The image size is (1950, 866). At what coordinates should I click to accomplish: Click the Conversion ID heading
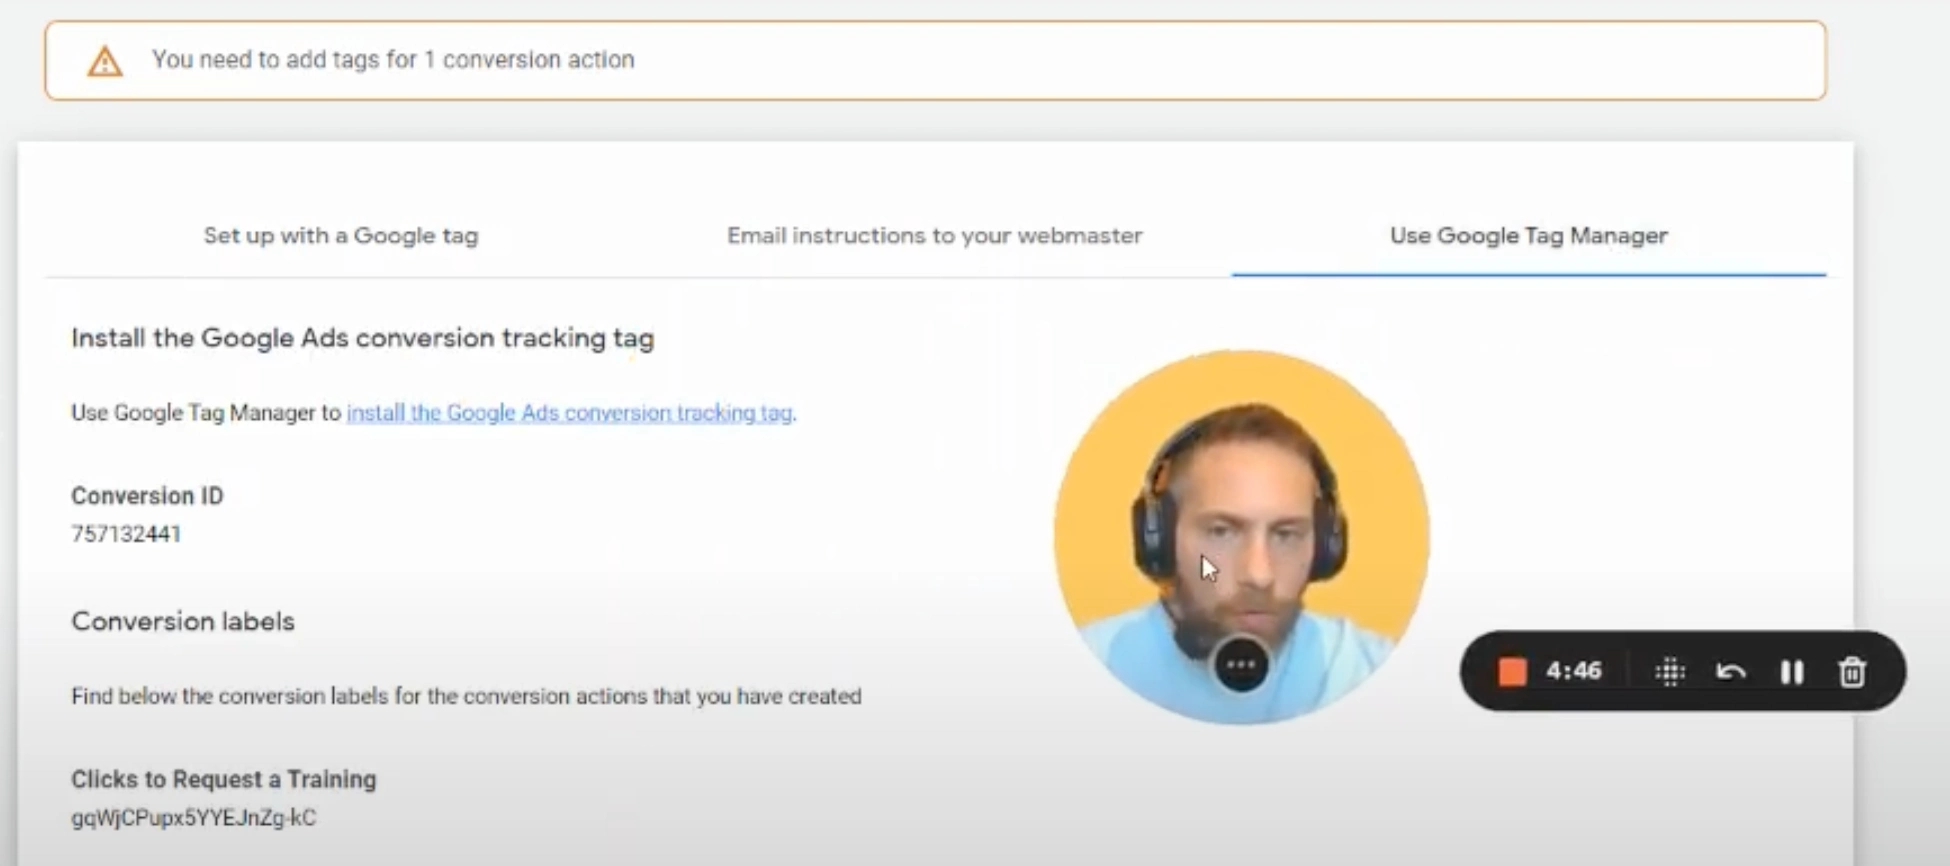[147, 496]
